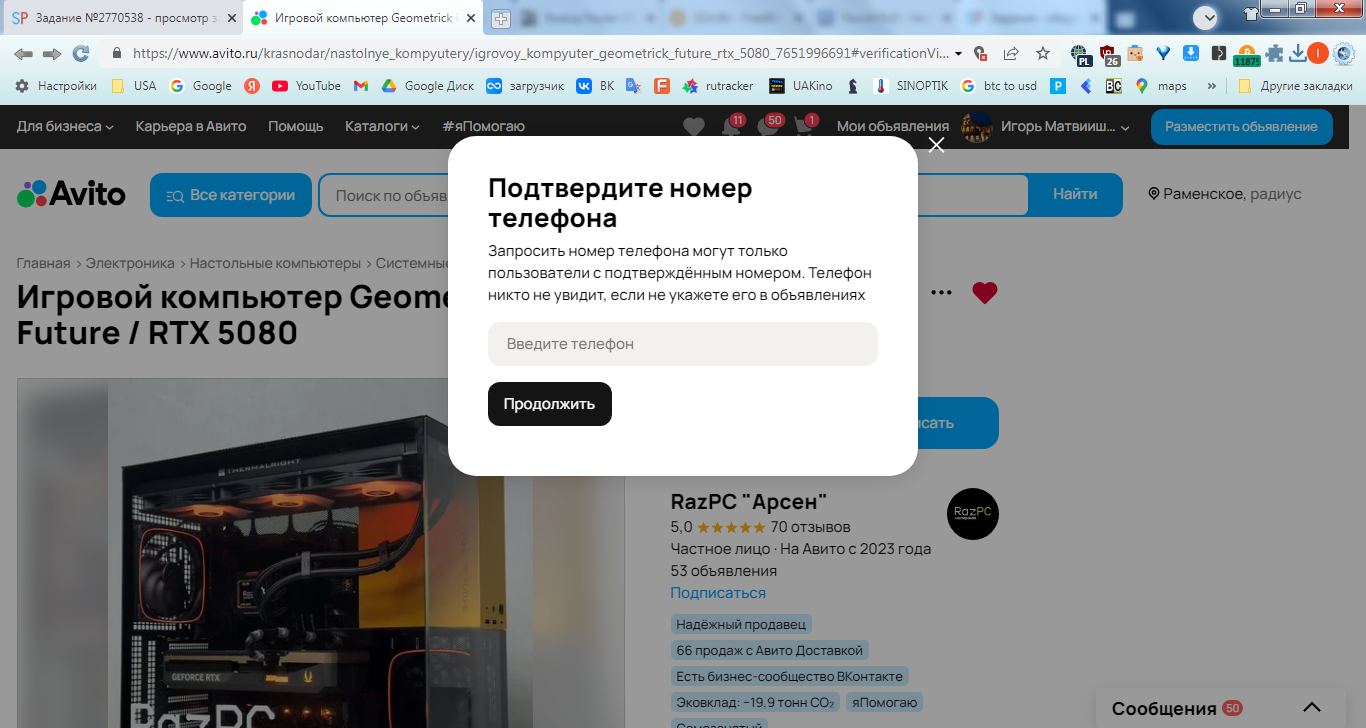The height and width of the screenshot is (728, 1366).
Task: Click the Avito logo
Action: 71,194
